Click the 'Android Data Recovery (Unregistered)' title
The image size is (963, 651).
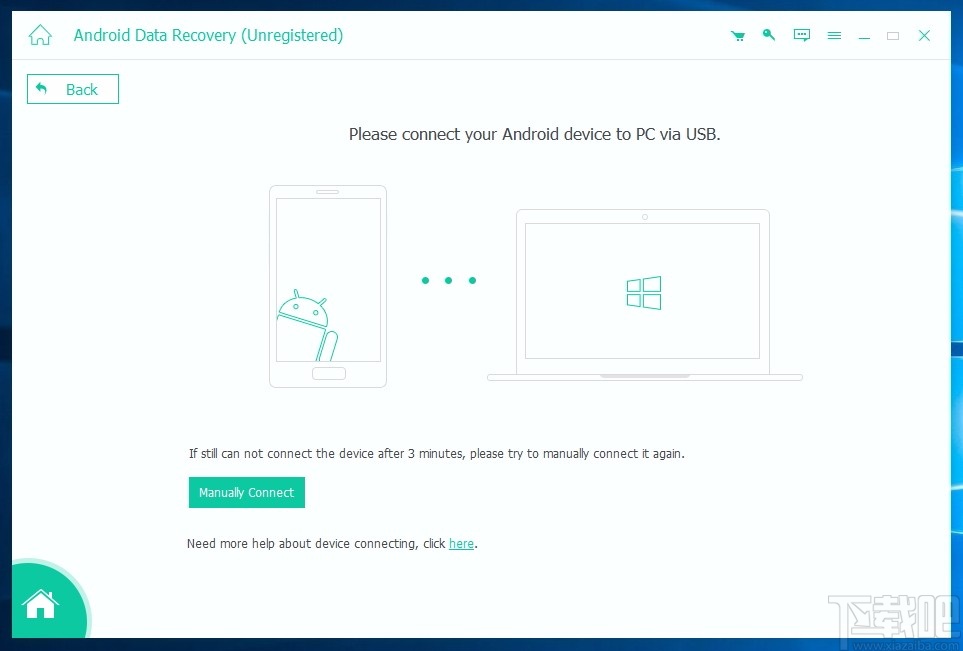[x=208, y=36]
